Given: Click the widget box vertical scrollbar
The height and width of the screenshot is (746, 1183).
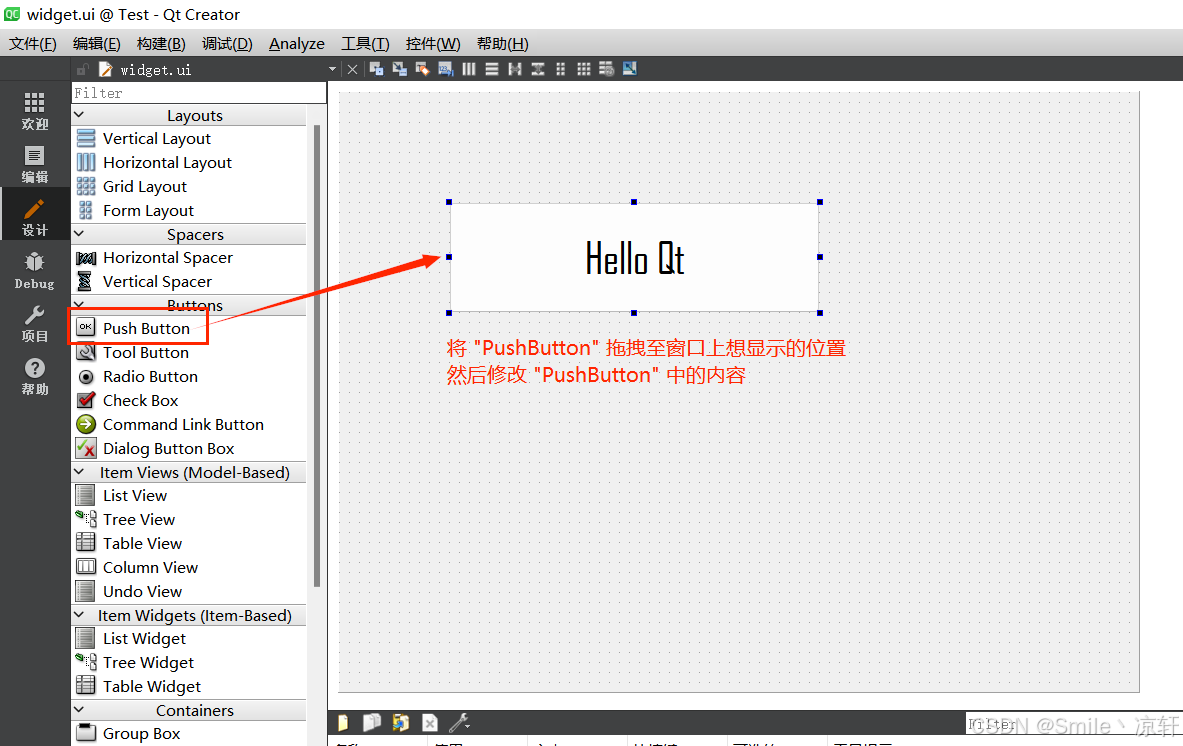Looking at the screenshot, I should coord(317,355).
